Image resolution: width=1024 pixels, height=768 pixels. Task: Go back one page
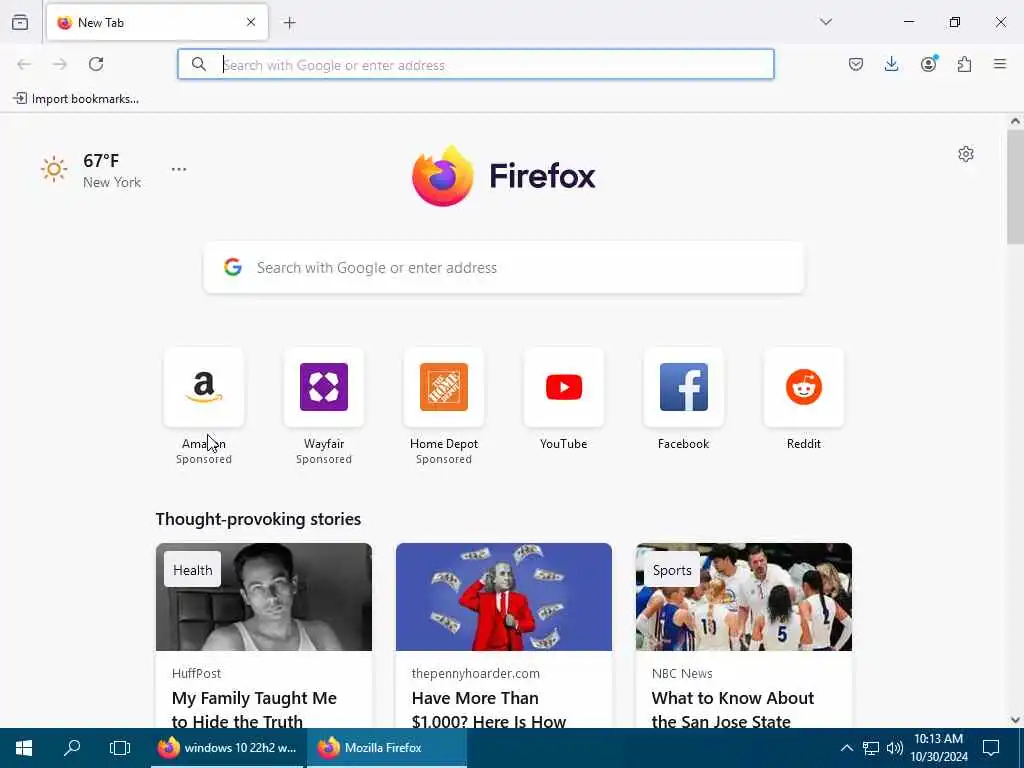[24, 64]
